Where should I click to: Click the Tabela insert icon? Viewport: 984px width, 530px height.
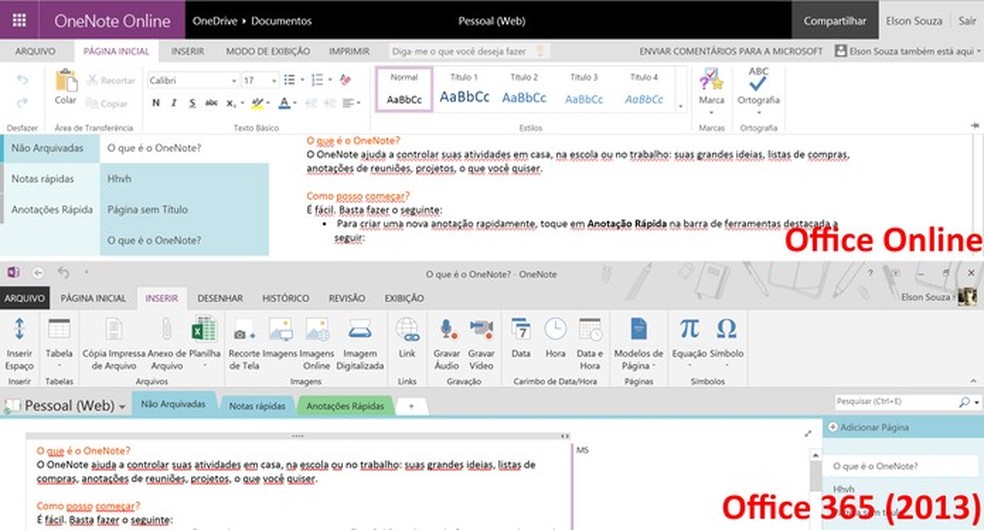tap(59, 329)
